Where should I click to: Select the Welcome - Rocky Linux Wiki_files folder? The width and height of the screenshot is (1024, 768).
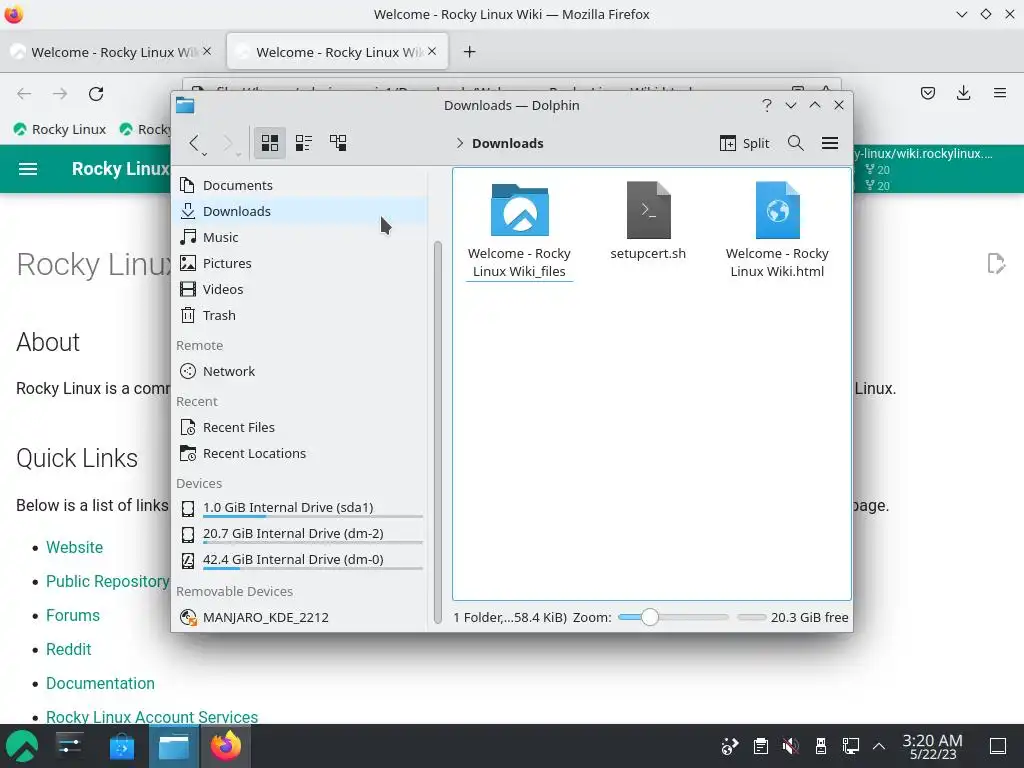(x=519, y=231)
